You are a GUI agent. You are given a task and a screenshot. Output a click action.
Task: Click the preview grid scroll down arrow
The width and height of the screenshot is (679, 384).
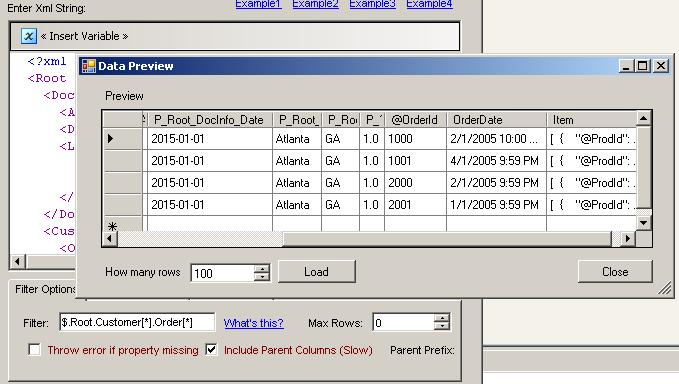click(643, 223)
